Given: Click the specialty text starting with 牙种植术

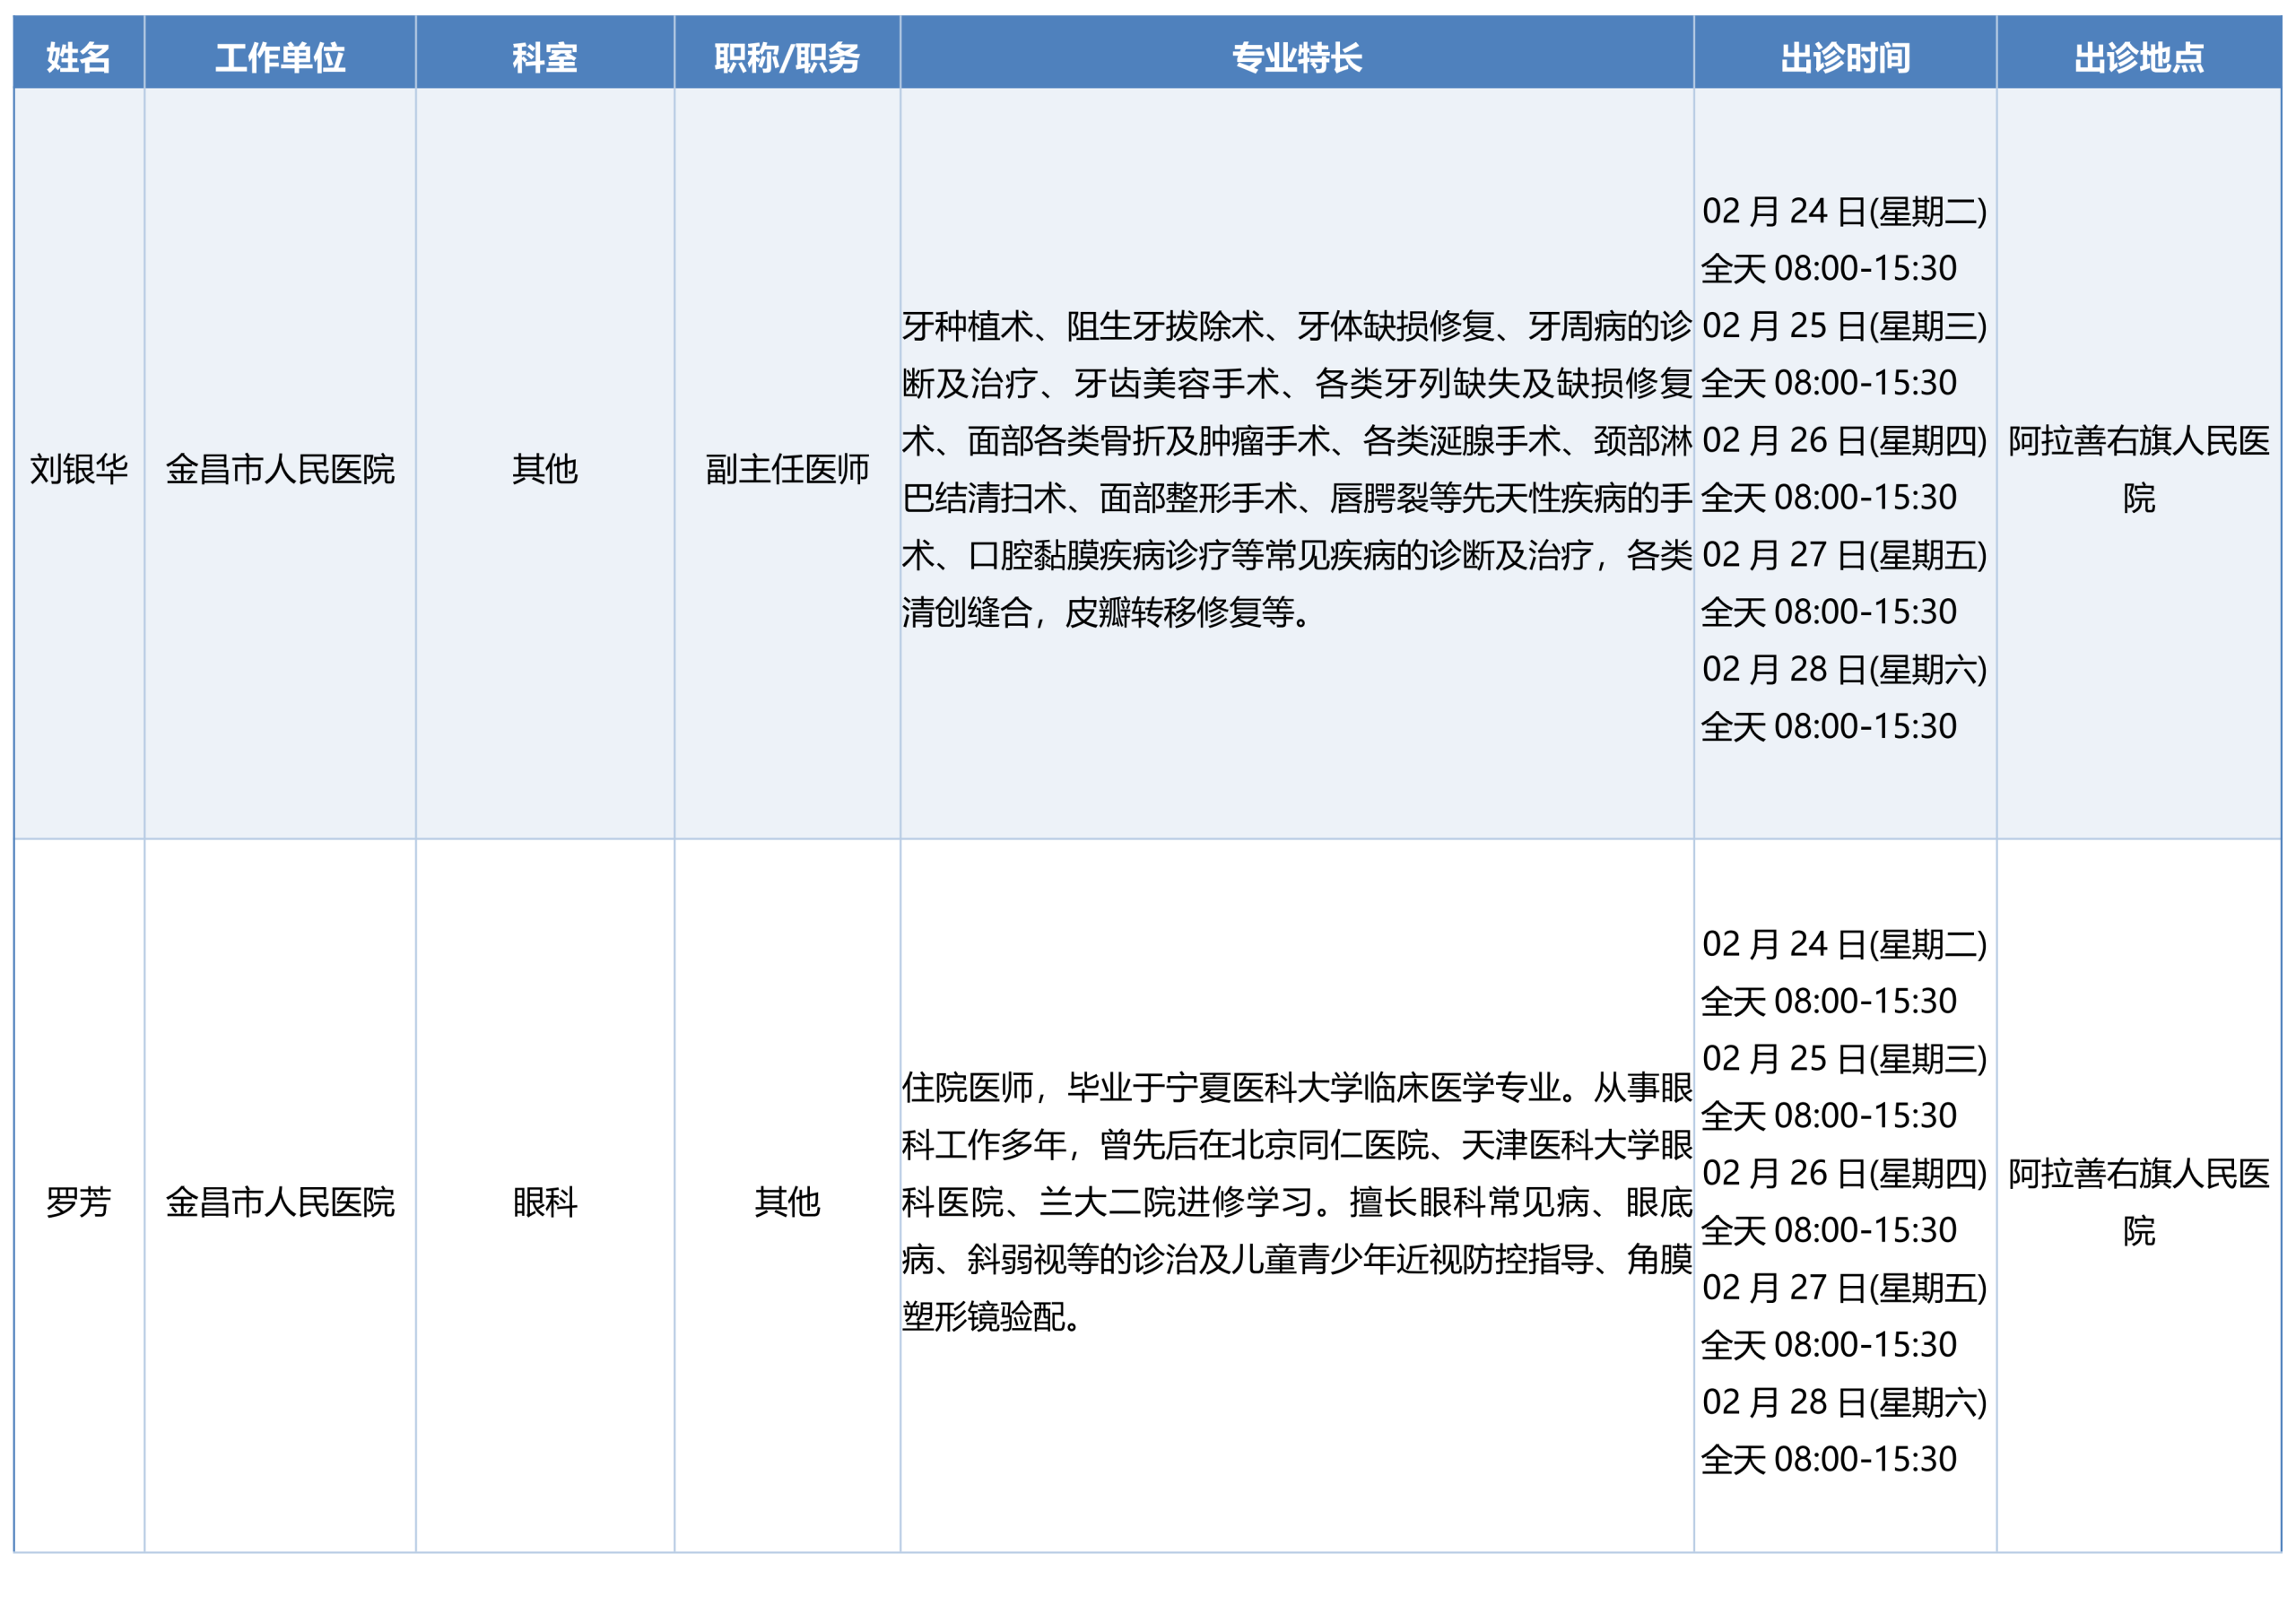Looking at the screenshot, I should (x=1296, y=469).
